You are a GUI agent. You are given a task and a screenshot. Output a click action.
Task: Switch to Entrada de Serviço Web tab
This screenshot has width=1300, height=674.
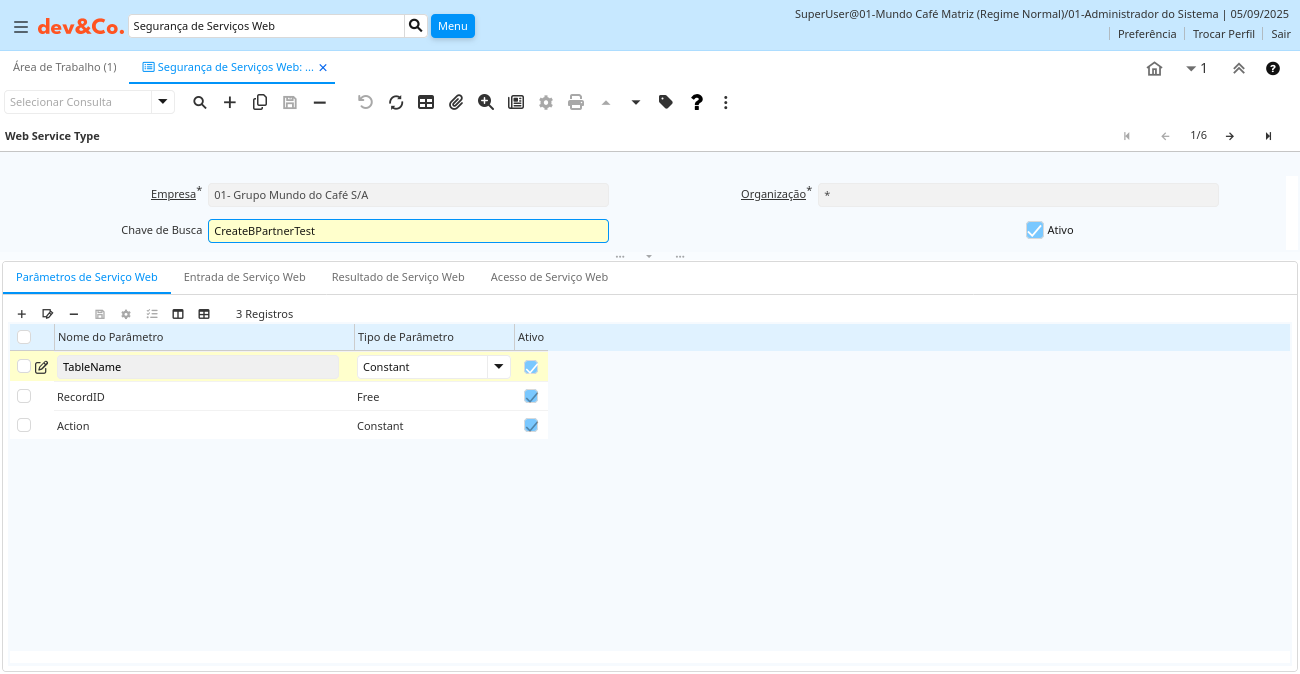click(244, 277)
